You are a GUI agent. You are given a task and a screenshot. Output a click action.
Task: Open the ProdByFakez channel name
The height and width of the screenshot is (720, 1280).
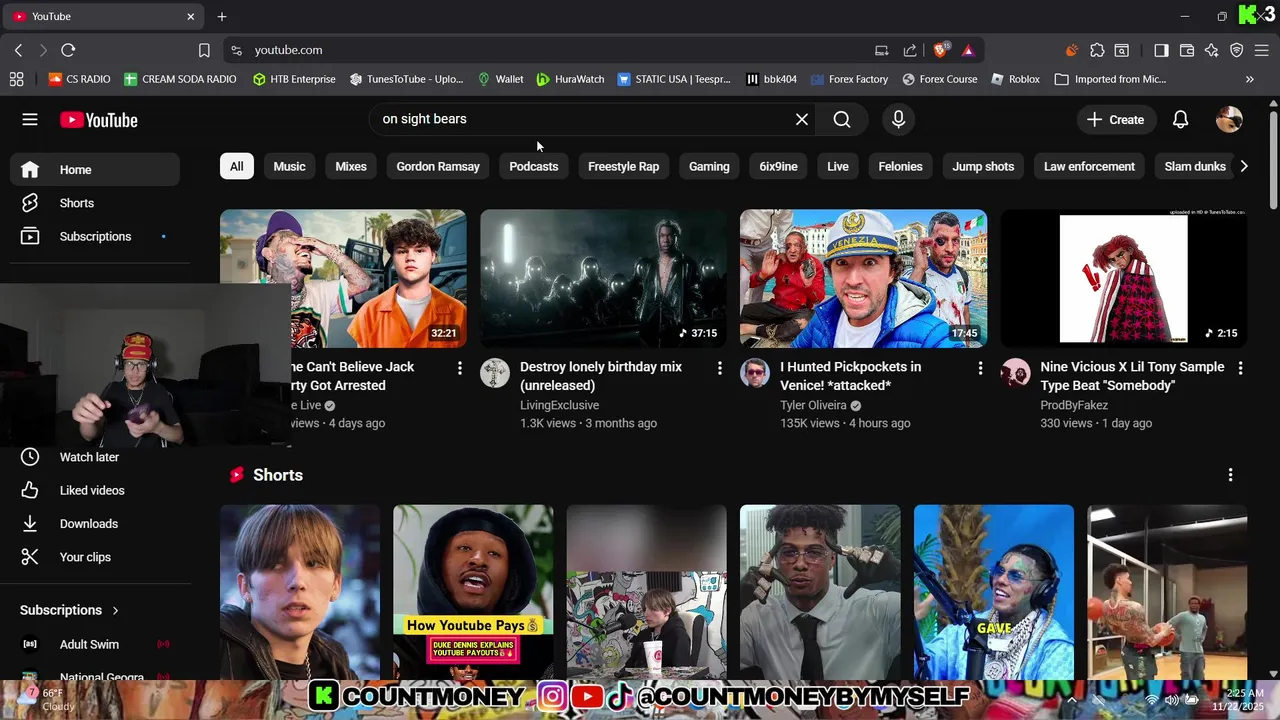coord(1074,405)
